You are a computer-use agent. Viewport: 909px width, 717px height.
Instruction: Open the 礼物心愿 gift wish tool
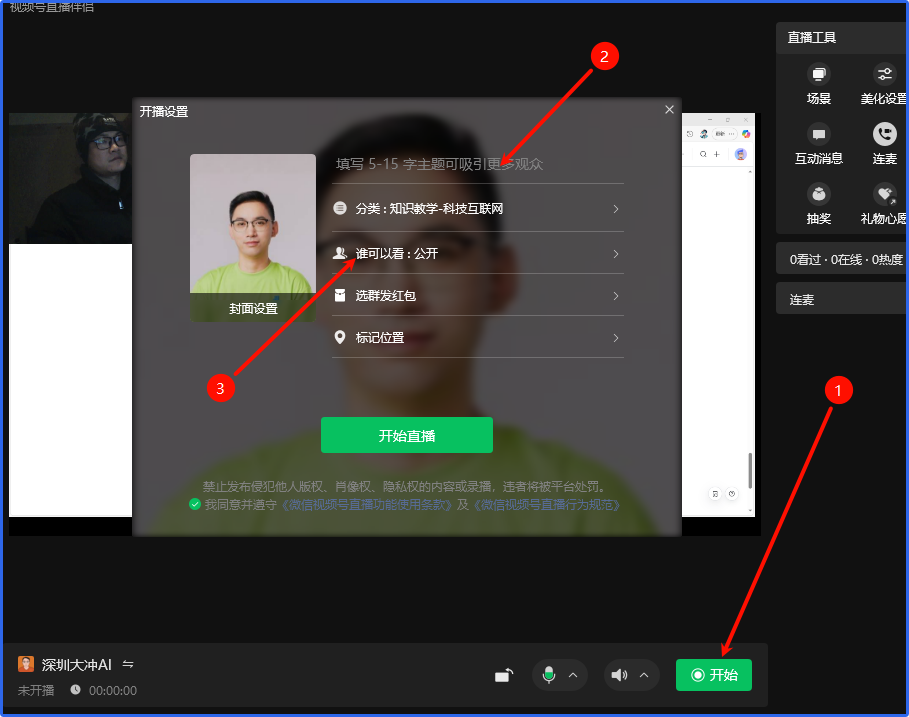click(x=884, y=195)
